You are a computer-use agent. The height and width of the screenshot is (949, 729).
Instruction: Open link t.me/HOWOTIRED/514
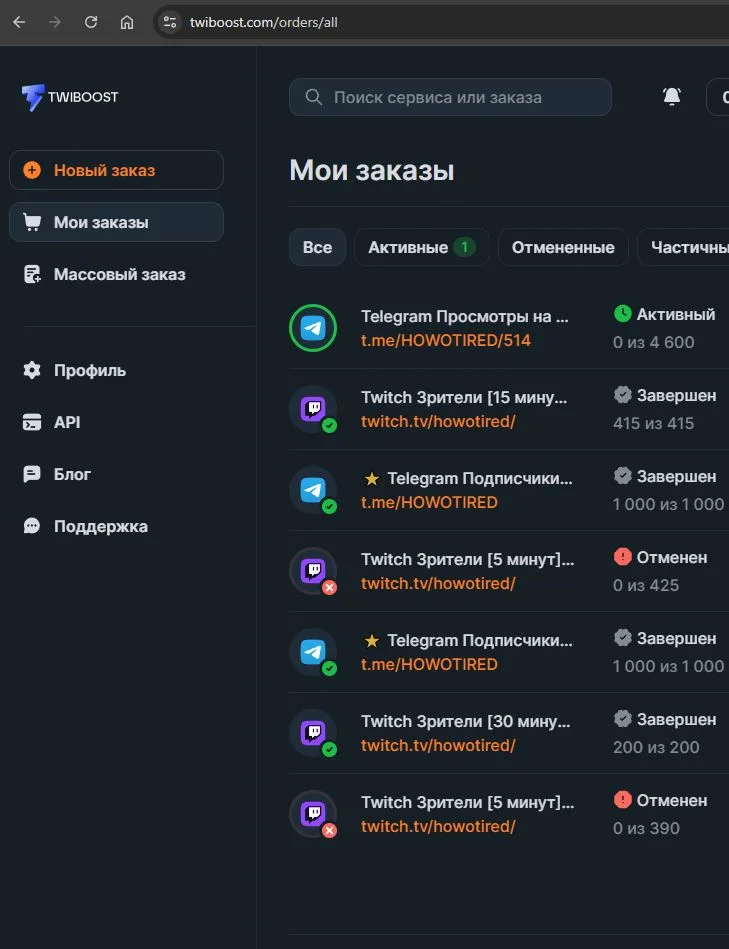point(446,340)
